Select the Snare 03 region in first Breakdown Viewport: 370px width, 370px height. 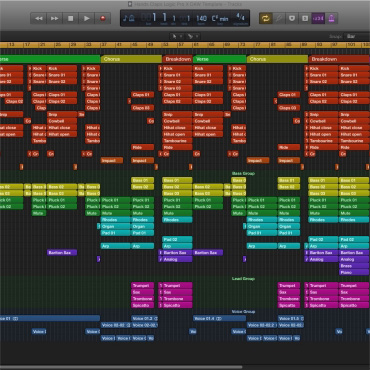click(x=177, y=88)
